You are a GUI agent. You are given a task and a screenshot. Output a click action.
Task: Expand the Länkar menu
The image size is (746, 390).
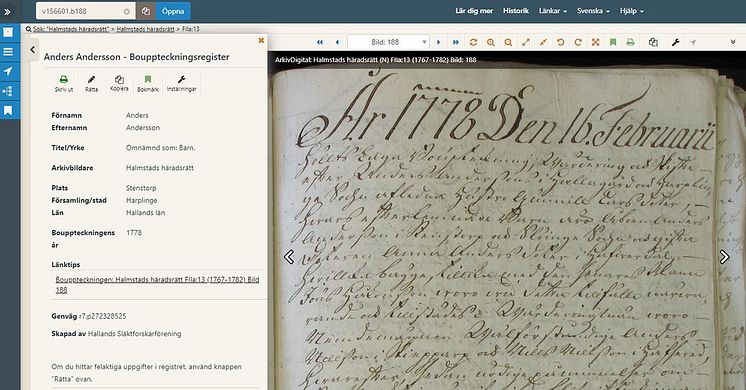(x=552, y=11)
